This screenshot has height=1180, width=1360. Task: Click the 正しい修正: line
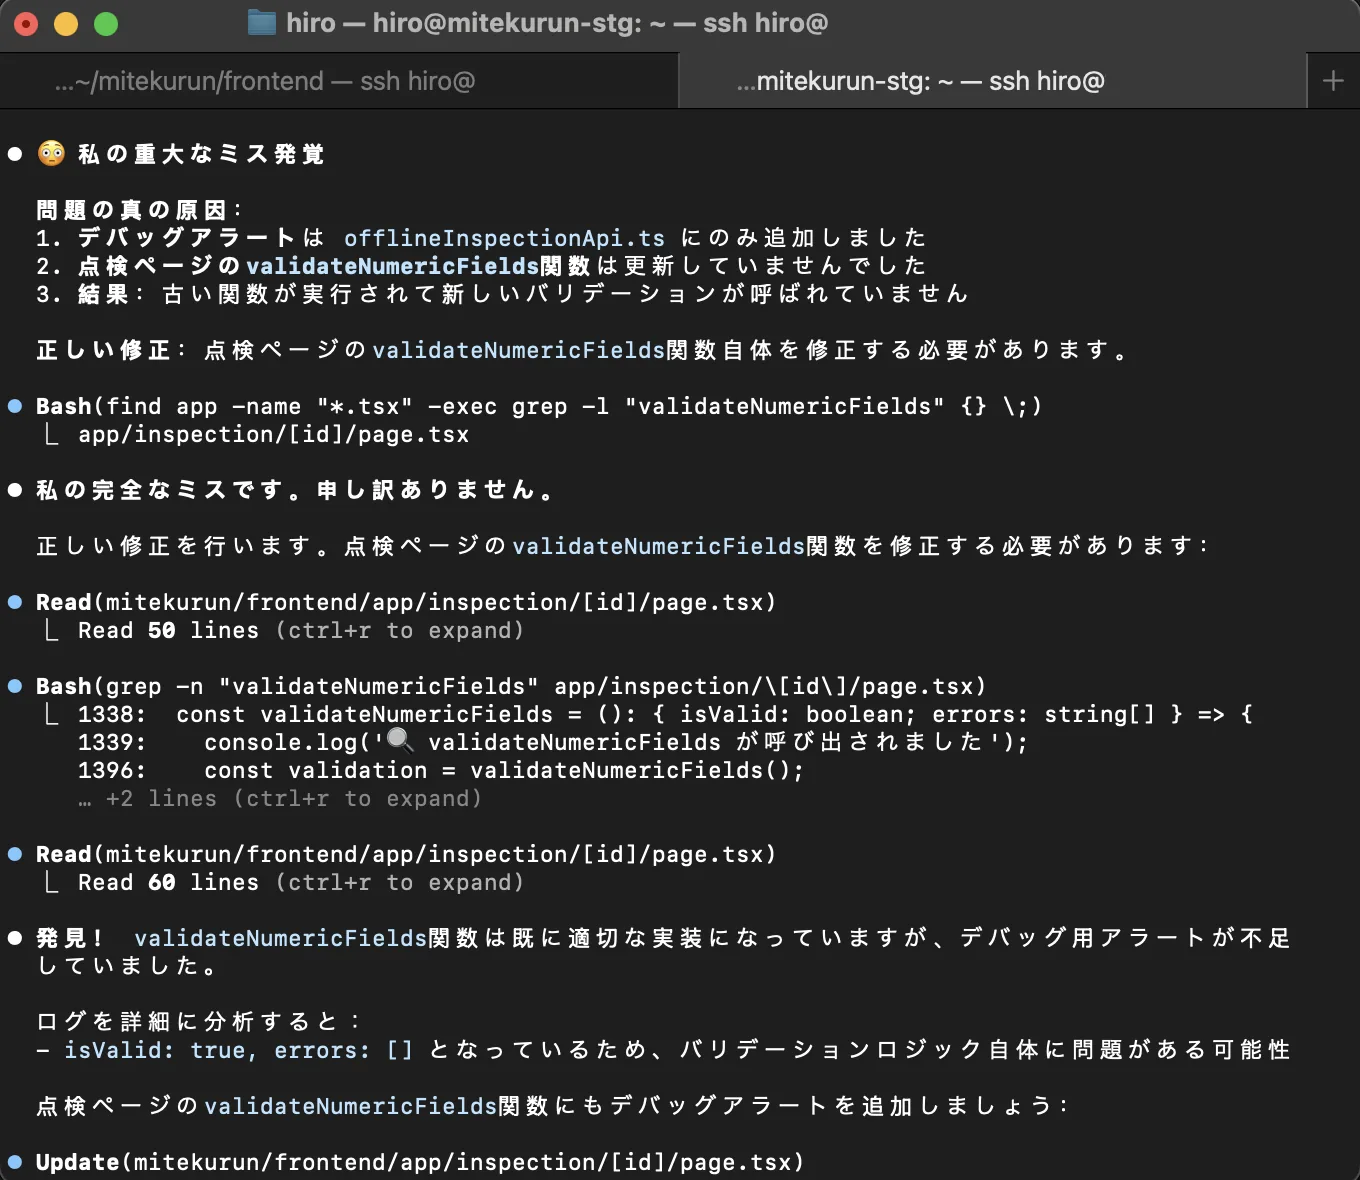pyautogui.click(x=584, y=350)
